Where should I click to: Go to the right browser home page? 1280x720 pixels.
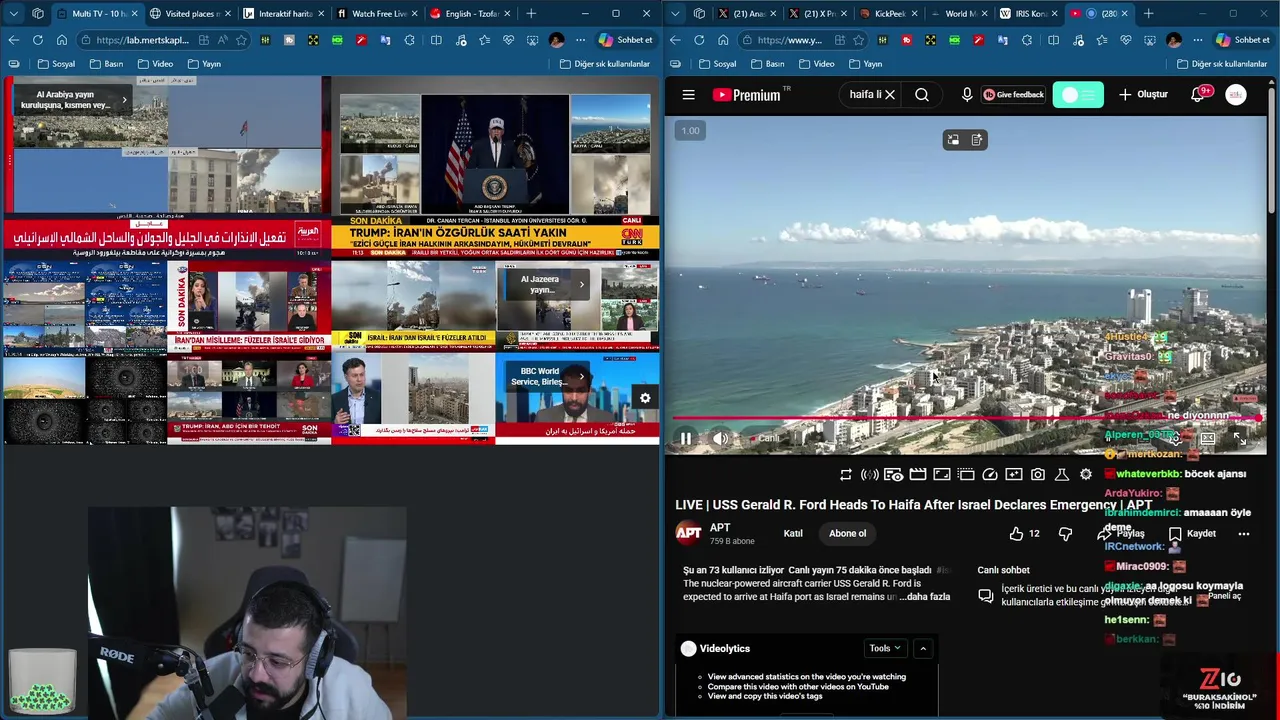(723, 40)
